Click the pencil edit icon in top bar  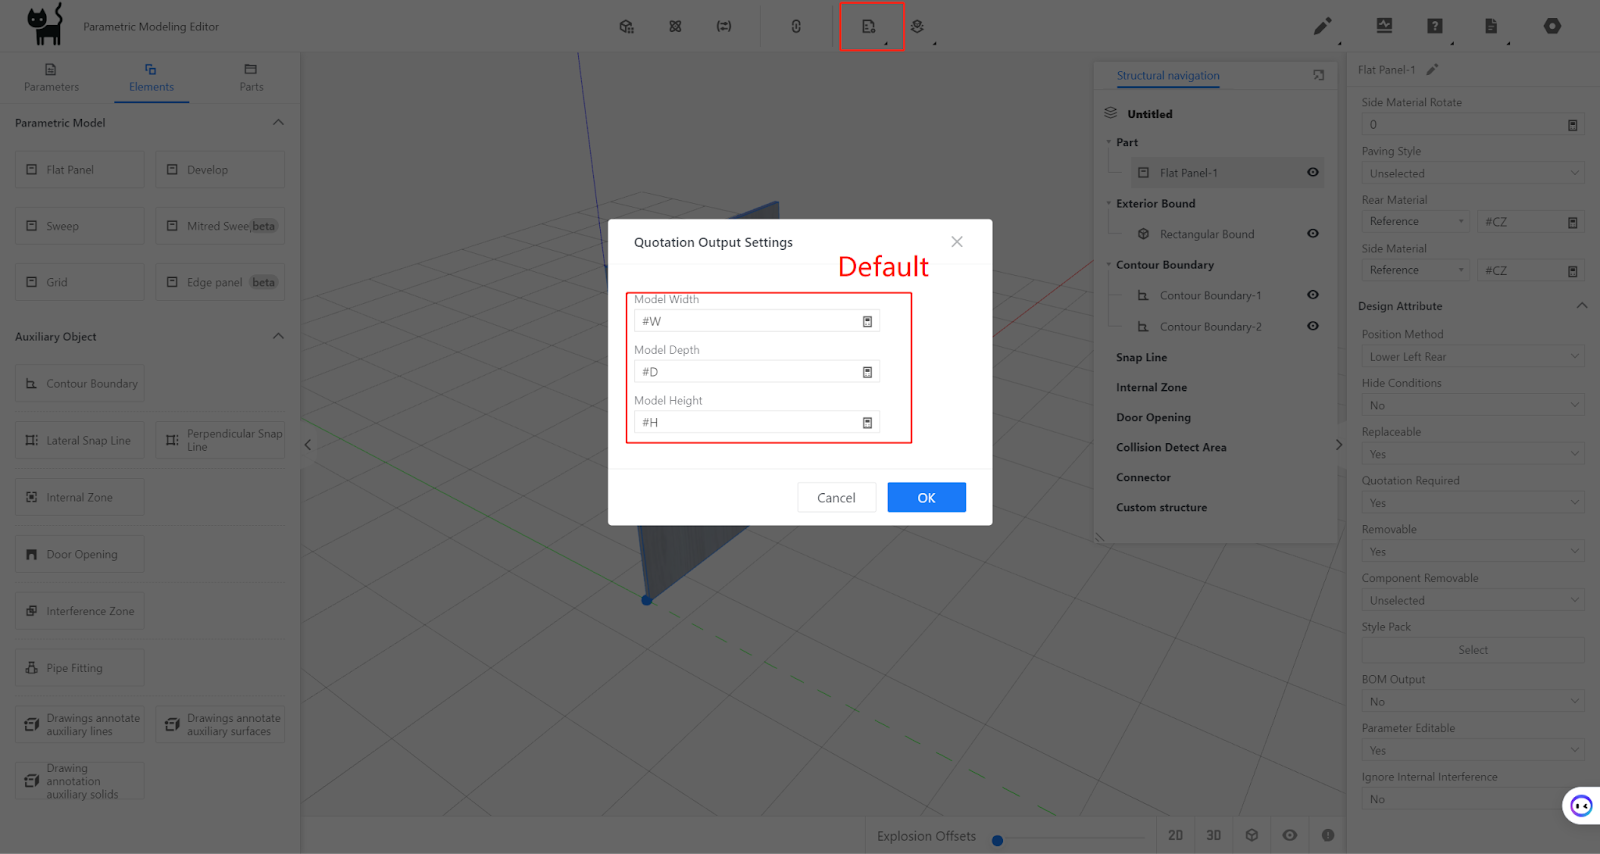click(x=1322, y=27)
